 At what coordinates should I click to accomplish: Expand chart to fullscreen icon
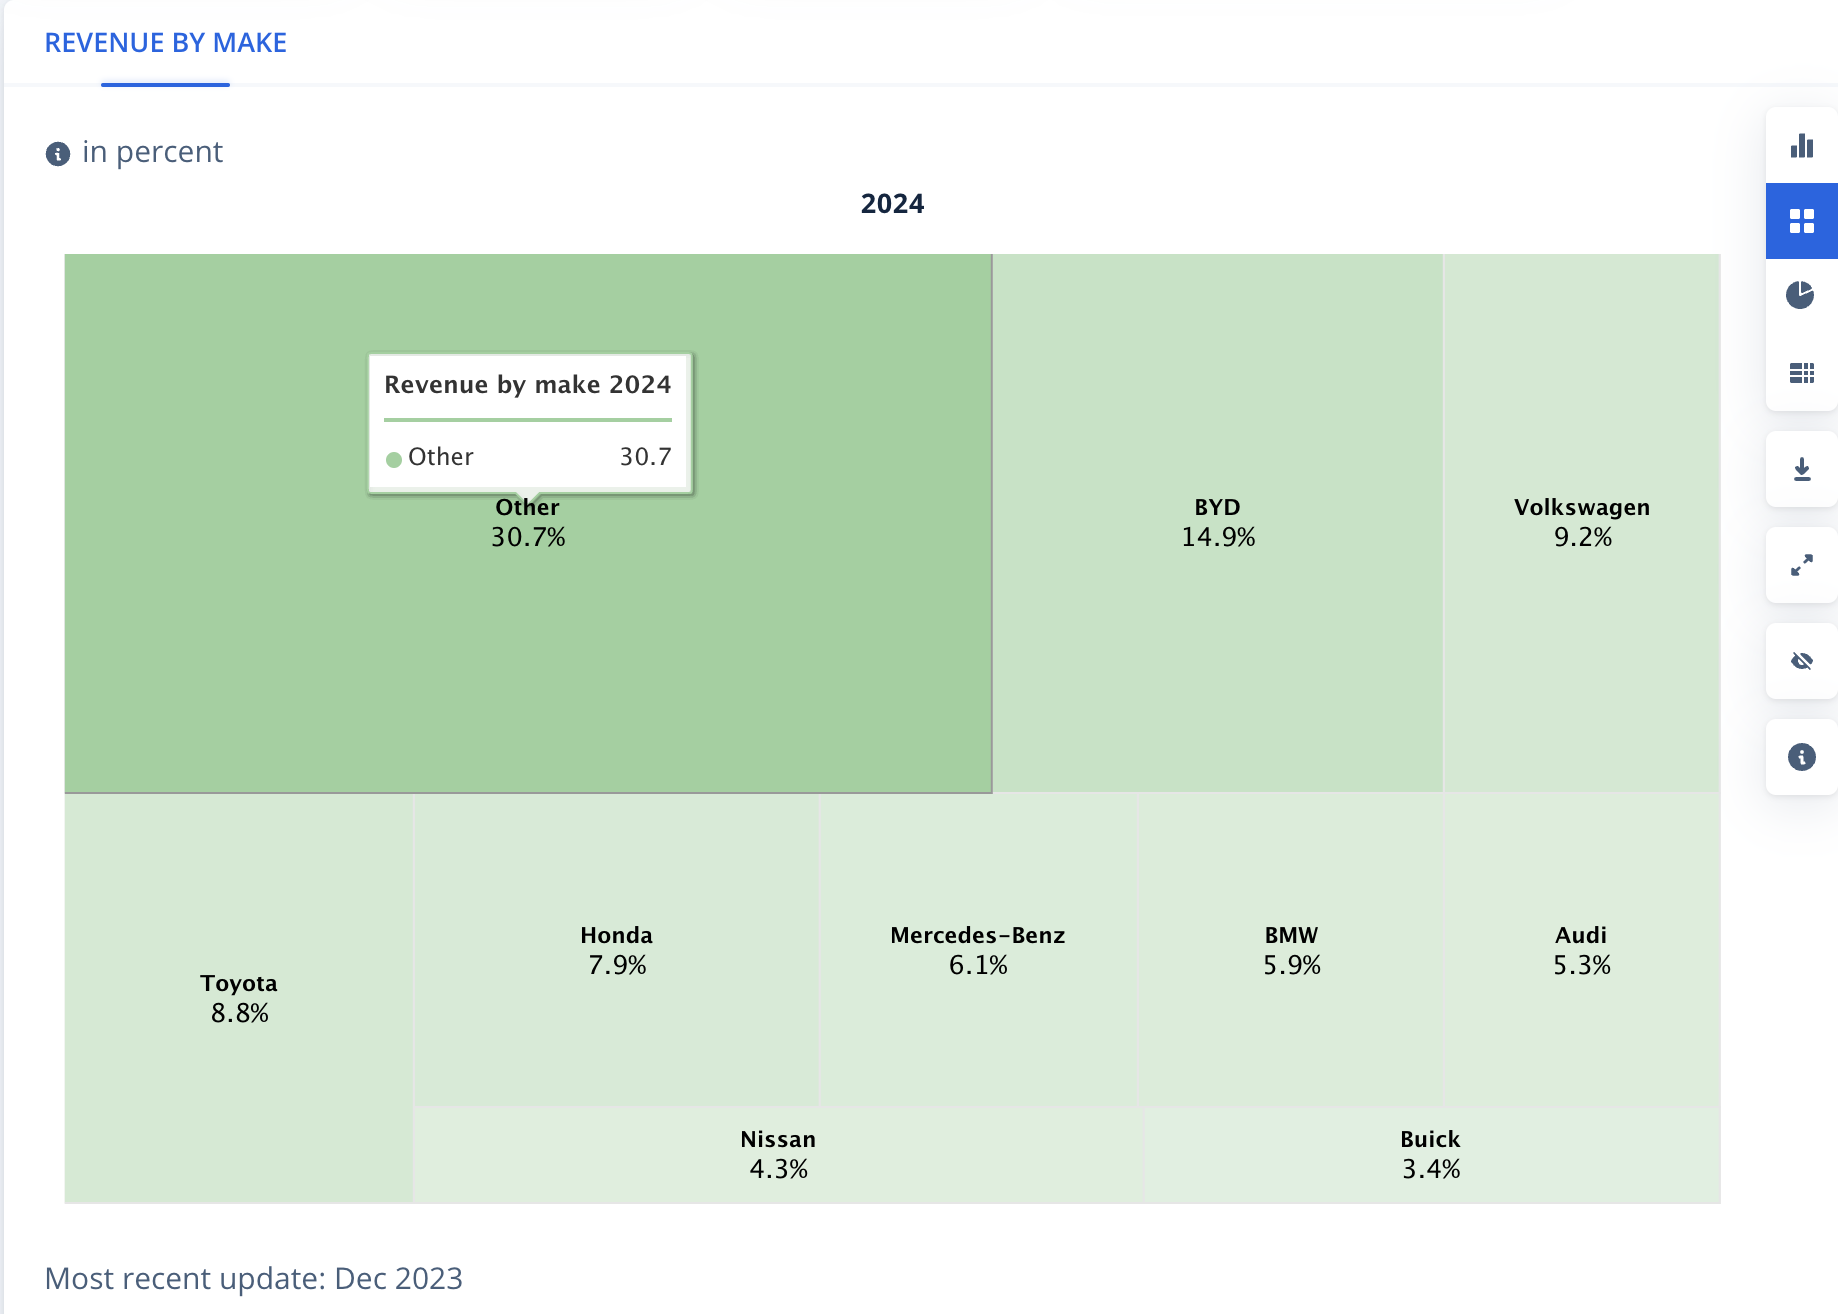point(1802,565)
